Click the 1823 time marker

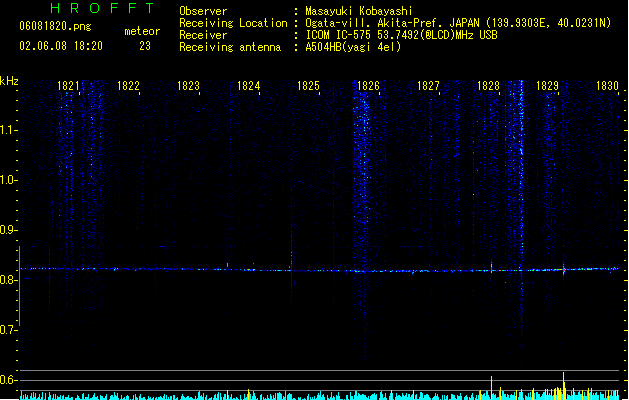[189, 86]
